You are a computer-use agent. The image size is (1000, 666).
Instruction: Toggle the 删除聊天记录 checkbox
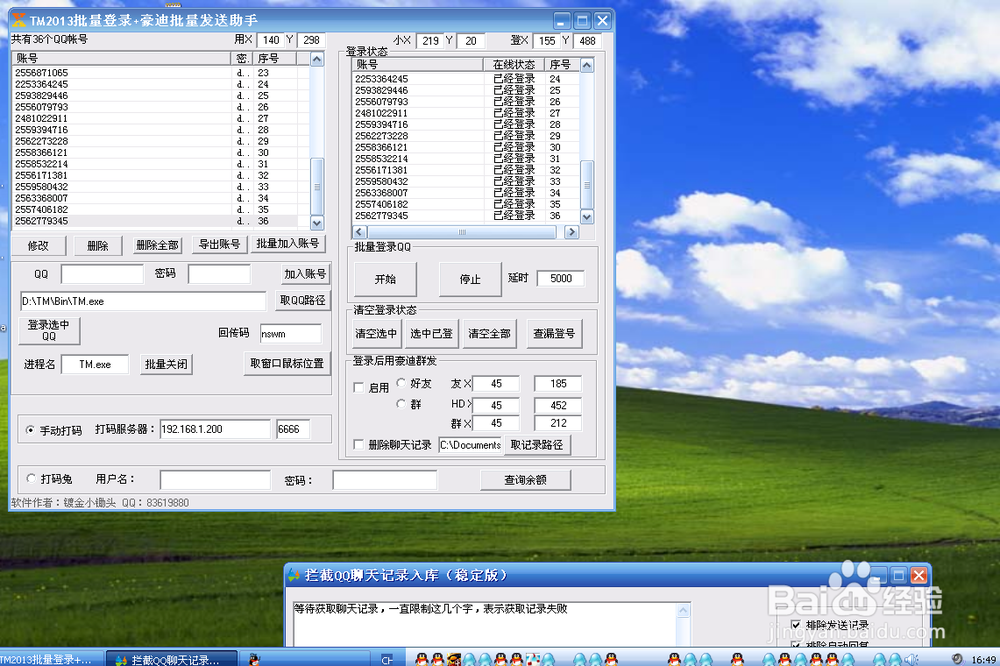[358, 445]
